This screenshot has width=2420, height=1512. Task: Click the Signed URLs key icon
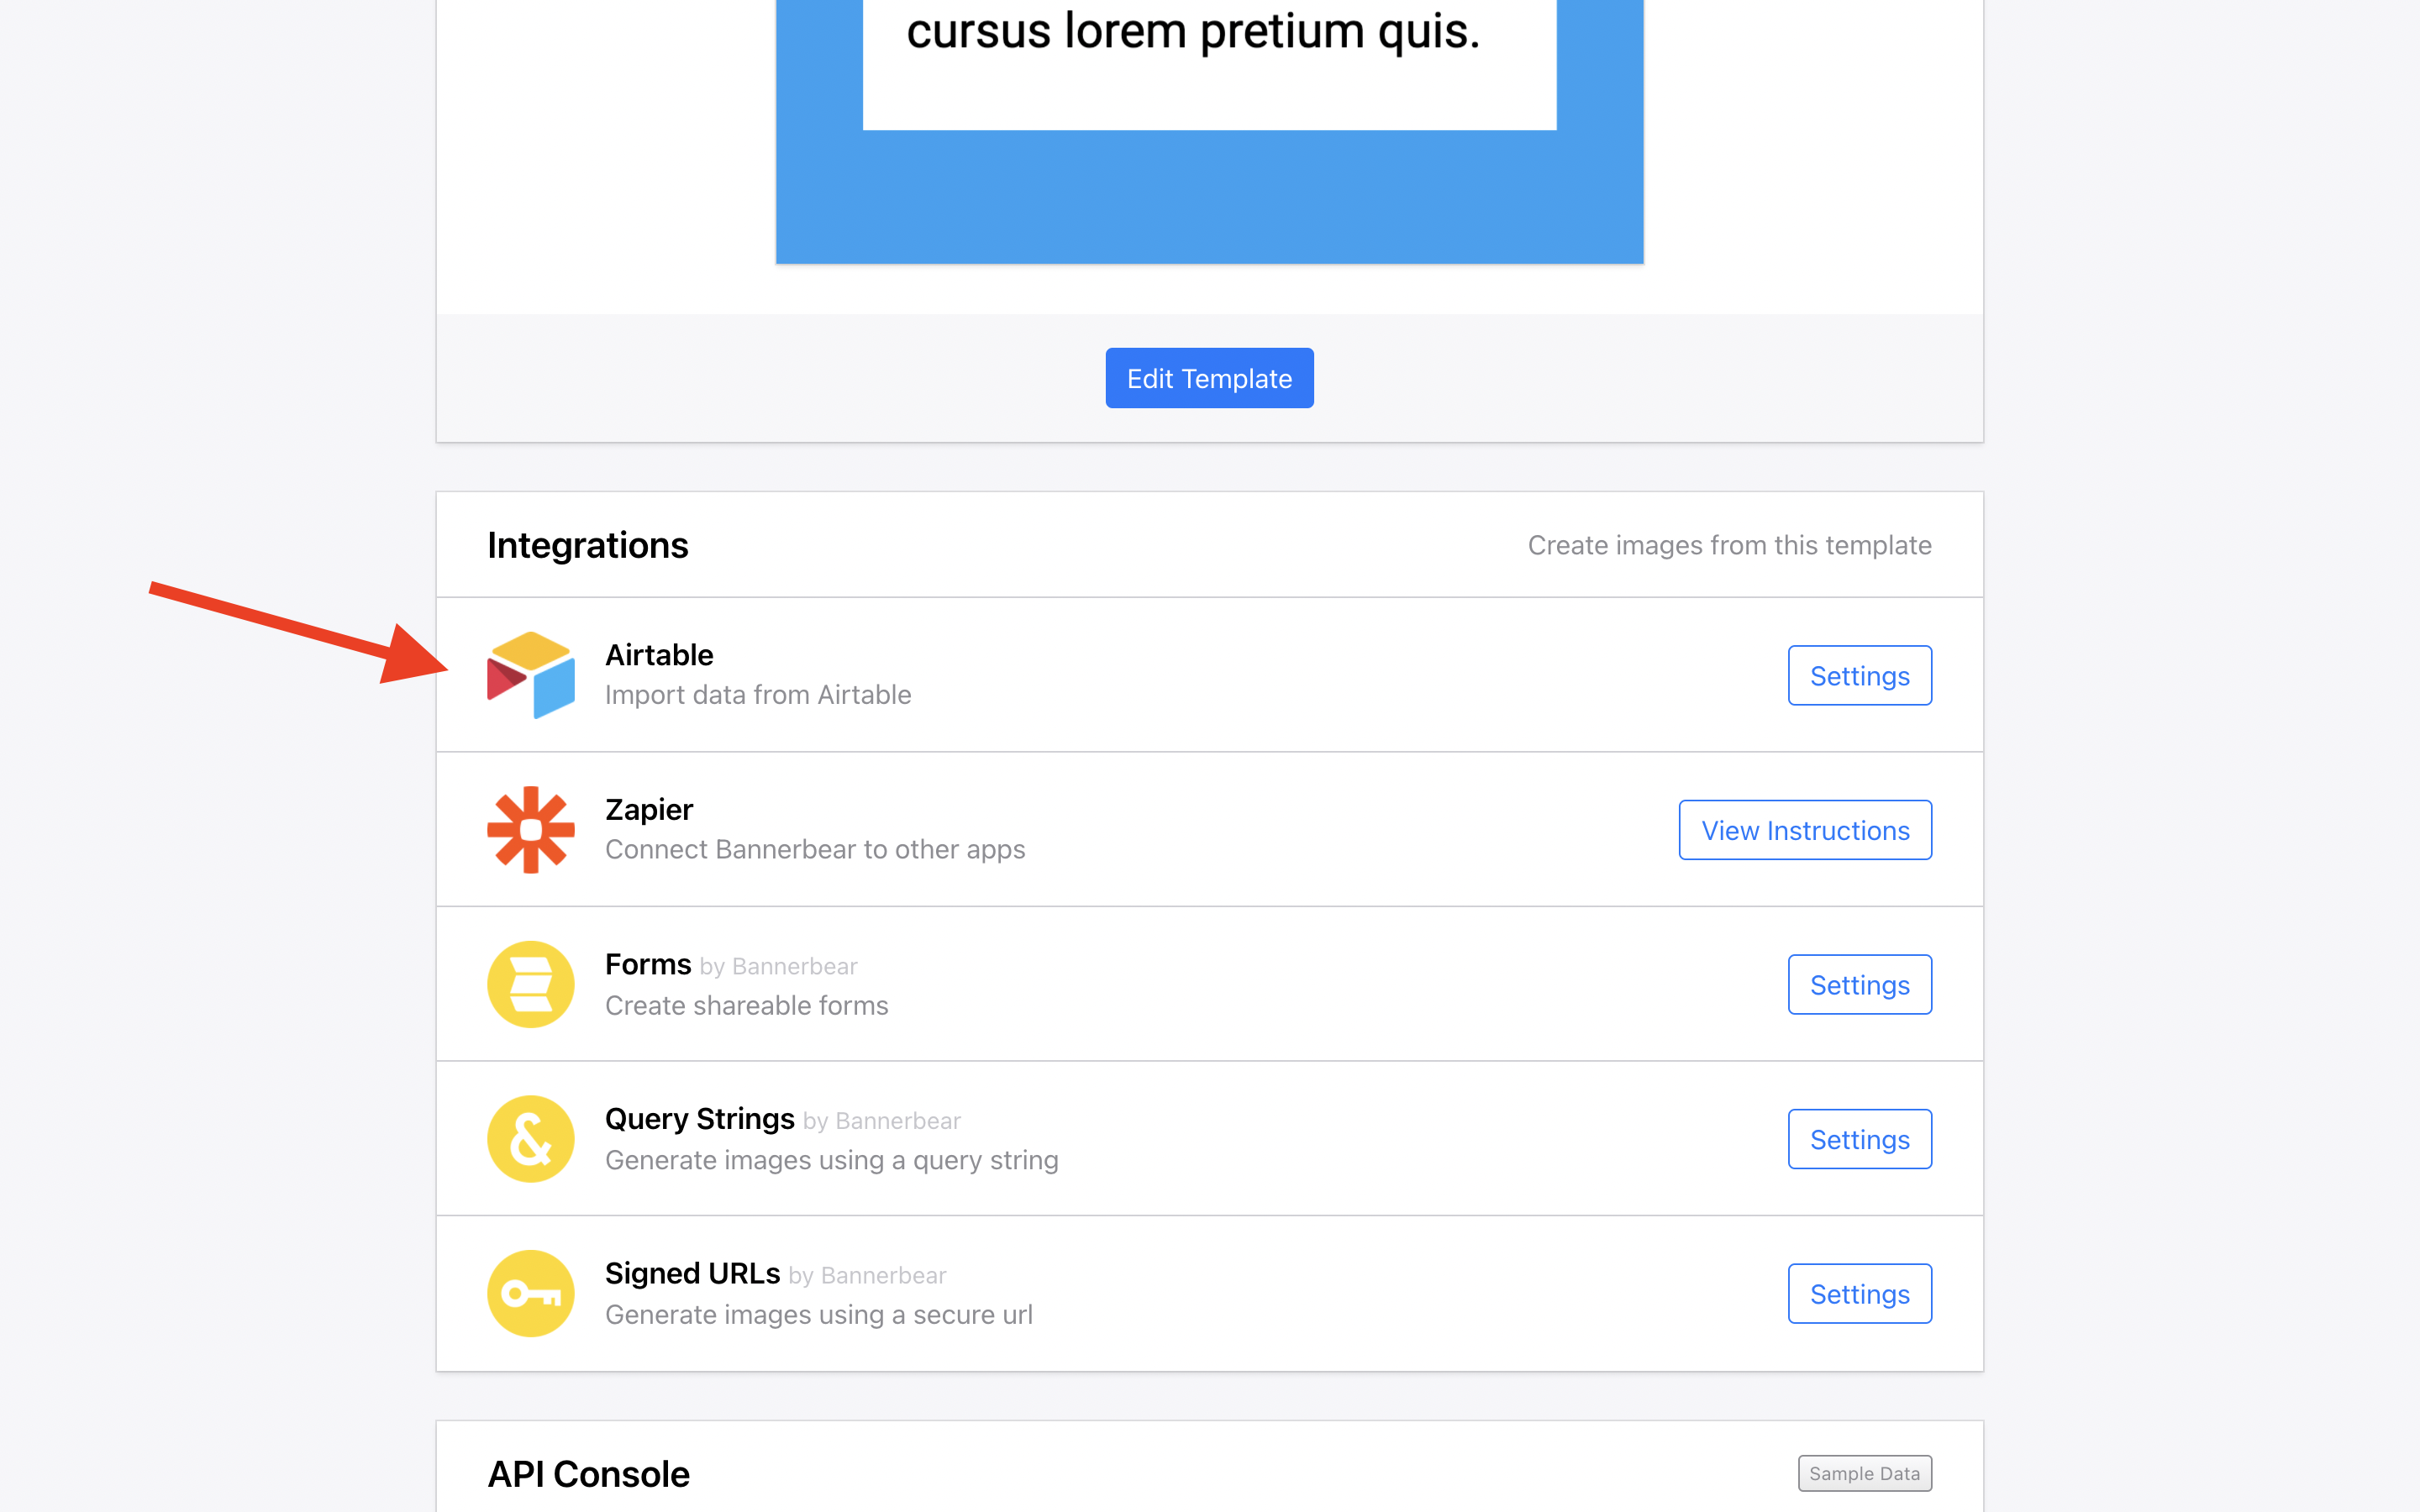click(x=531, y=1293)
